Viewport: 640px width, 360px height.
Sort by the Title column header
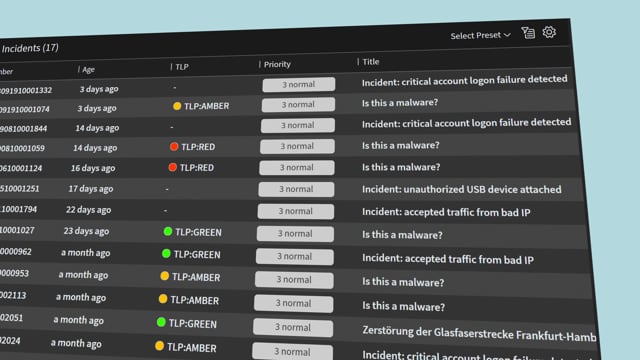pos(371,62)
